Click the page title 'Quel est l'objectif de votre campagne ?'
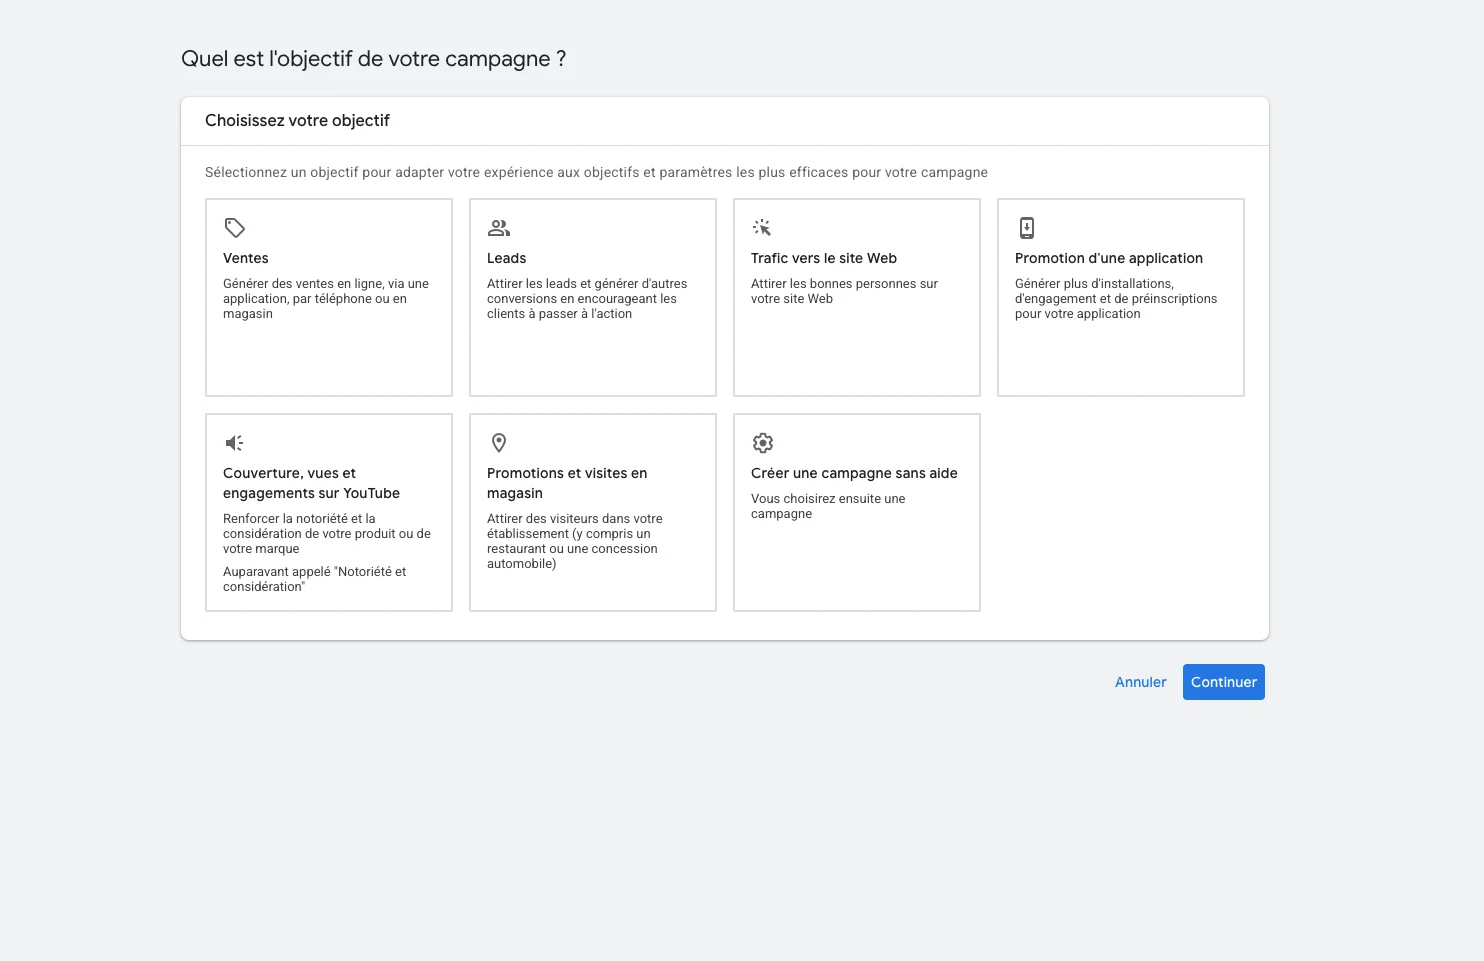Image resolution: width=1484 pixels, height=961 pixels. 373,59
